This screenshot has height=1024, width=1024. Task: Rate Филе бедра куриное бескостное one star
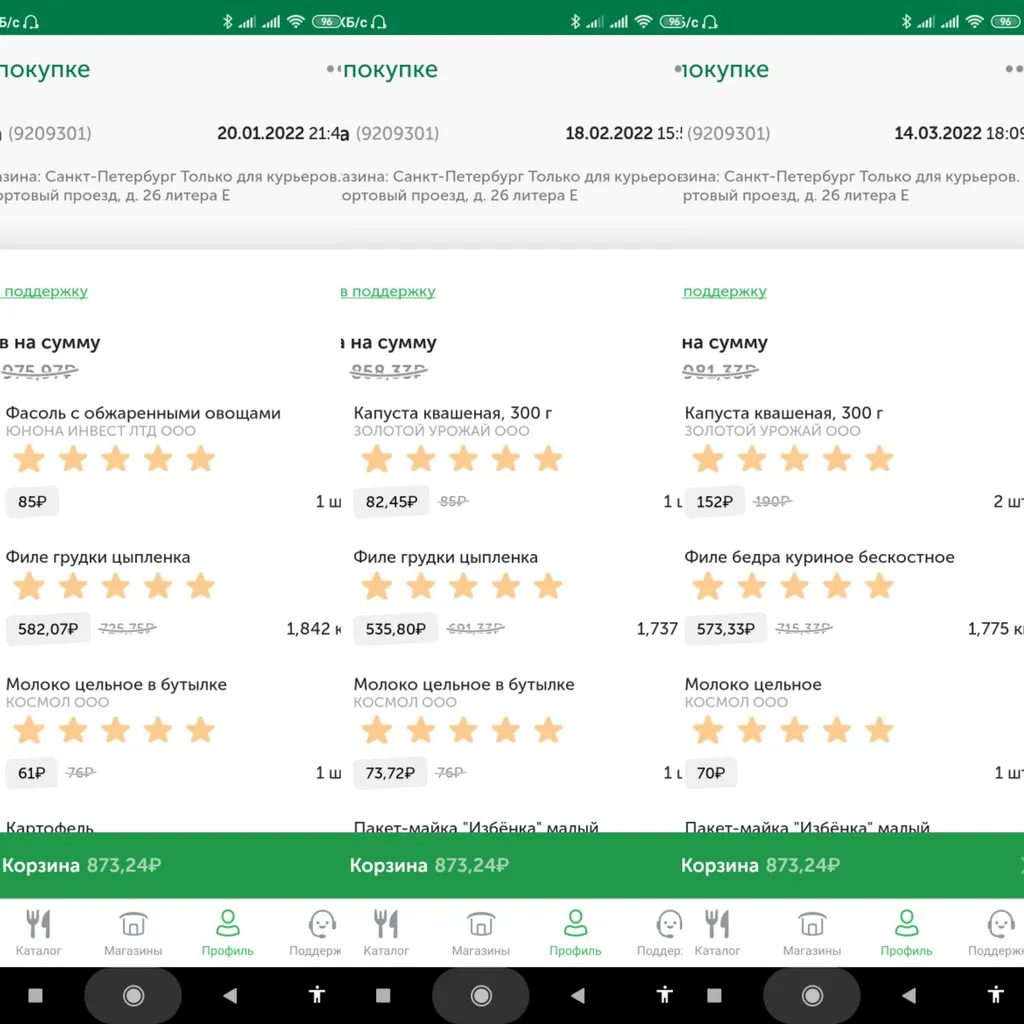pyautogui.click(x=708, y=586)
